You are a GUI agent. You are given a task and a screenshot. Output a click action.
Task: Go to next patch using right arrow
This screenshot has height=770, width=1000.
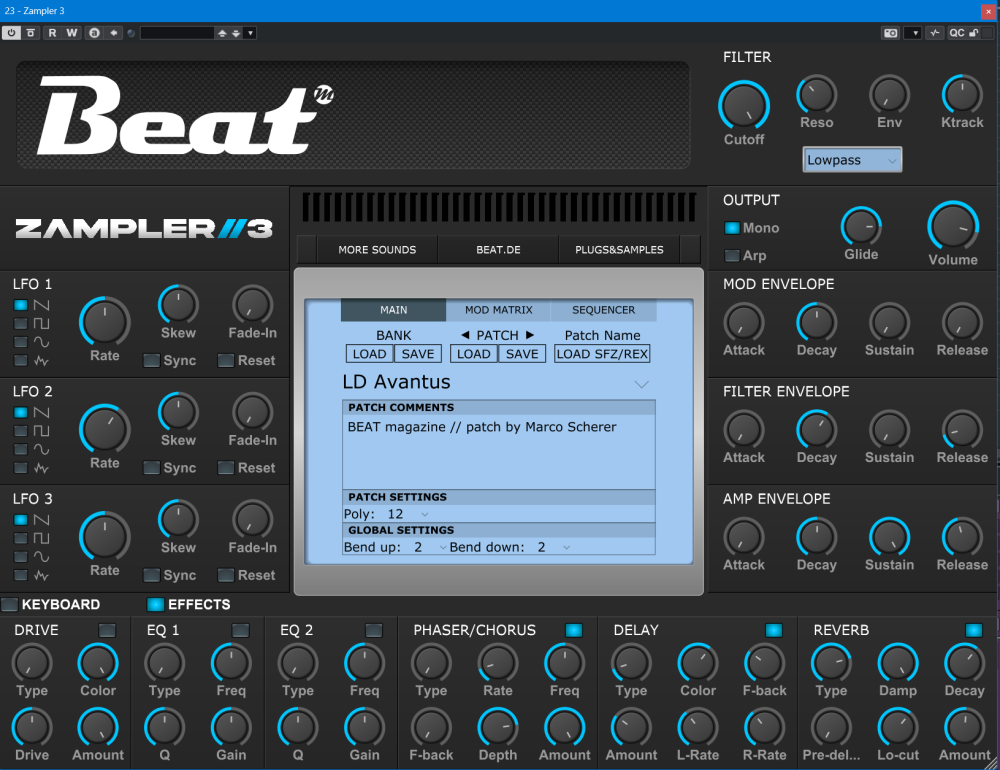(531, 335)
